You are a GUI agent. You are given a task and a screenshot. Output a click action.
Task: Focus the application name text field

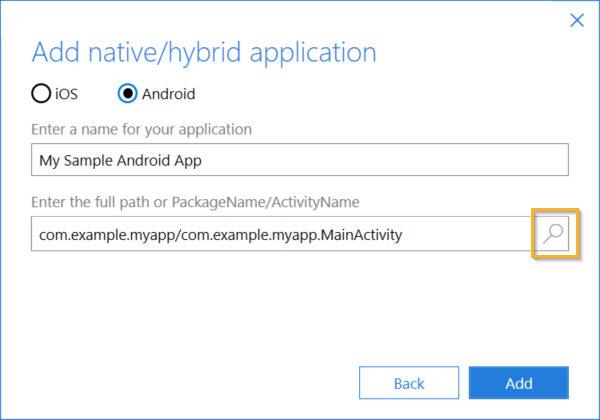click(300, 159)
